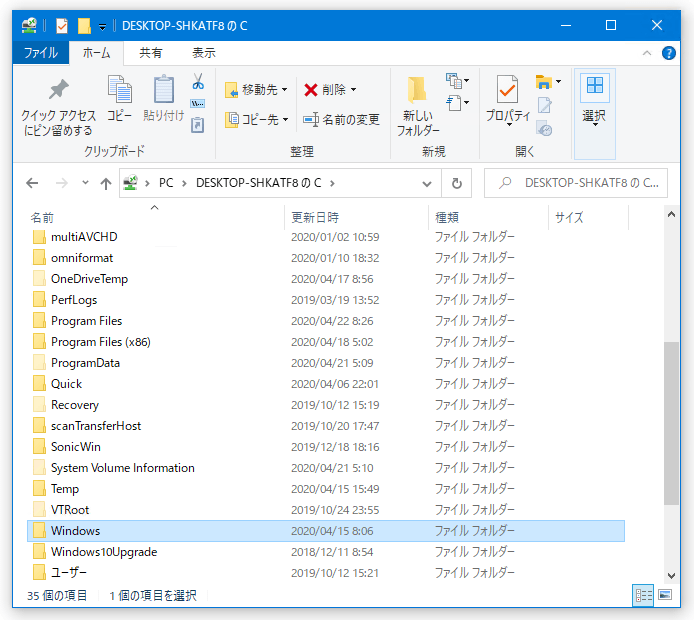Pin to Quick Access ribbon button
This screenshot has height=620, width=694.
(x=58, y=106)
